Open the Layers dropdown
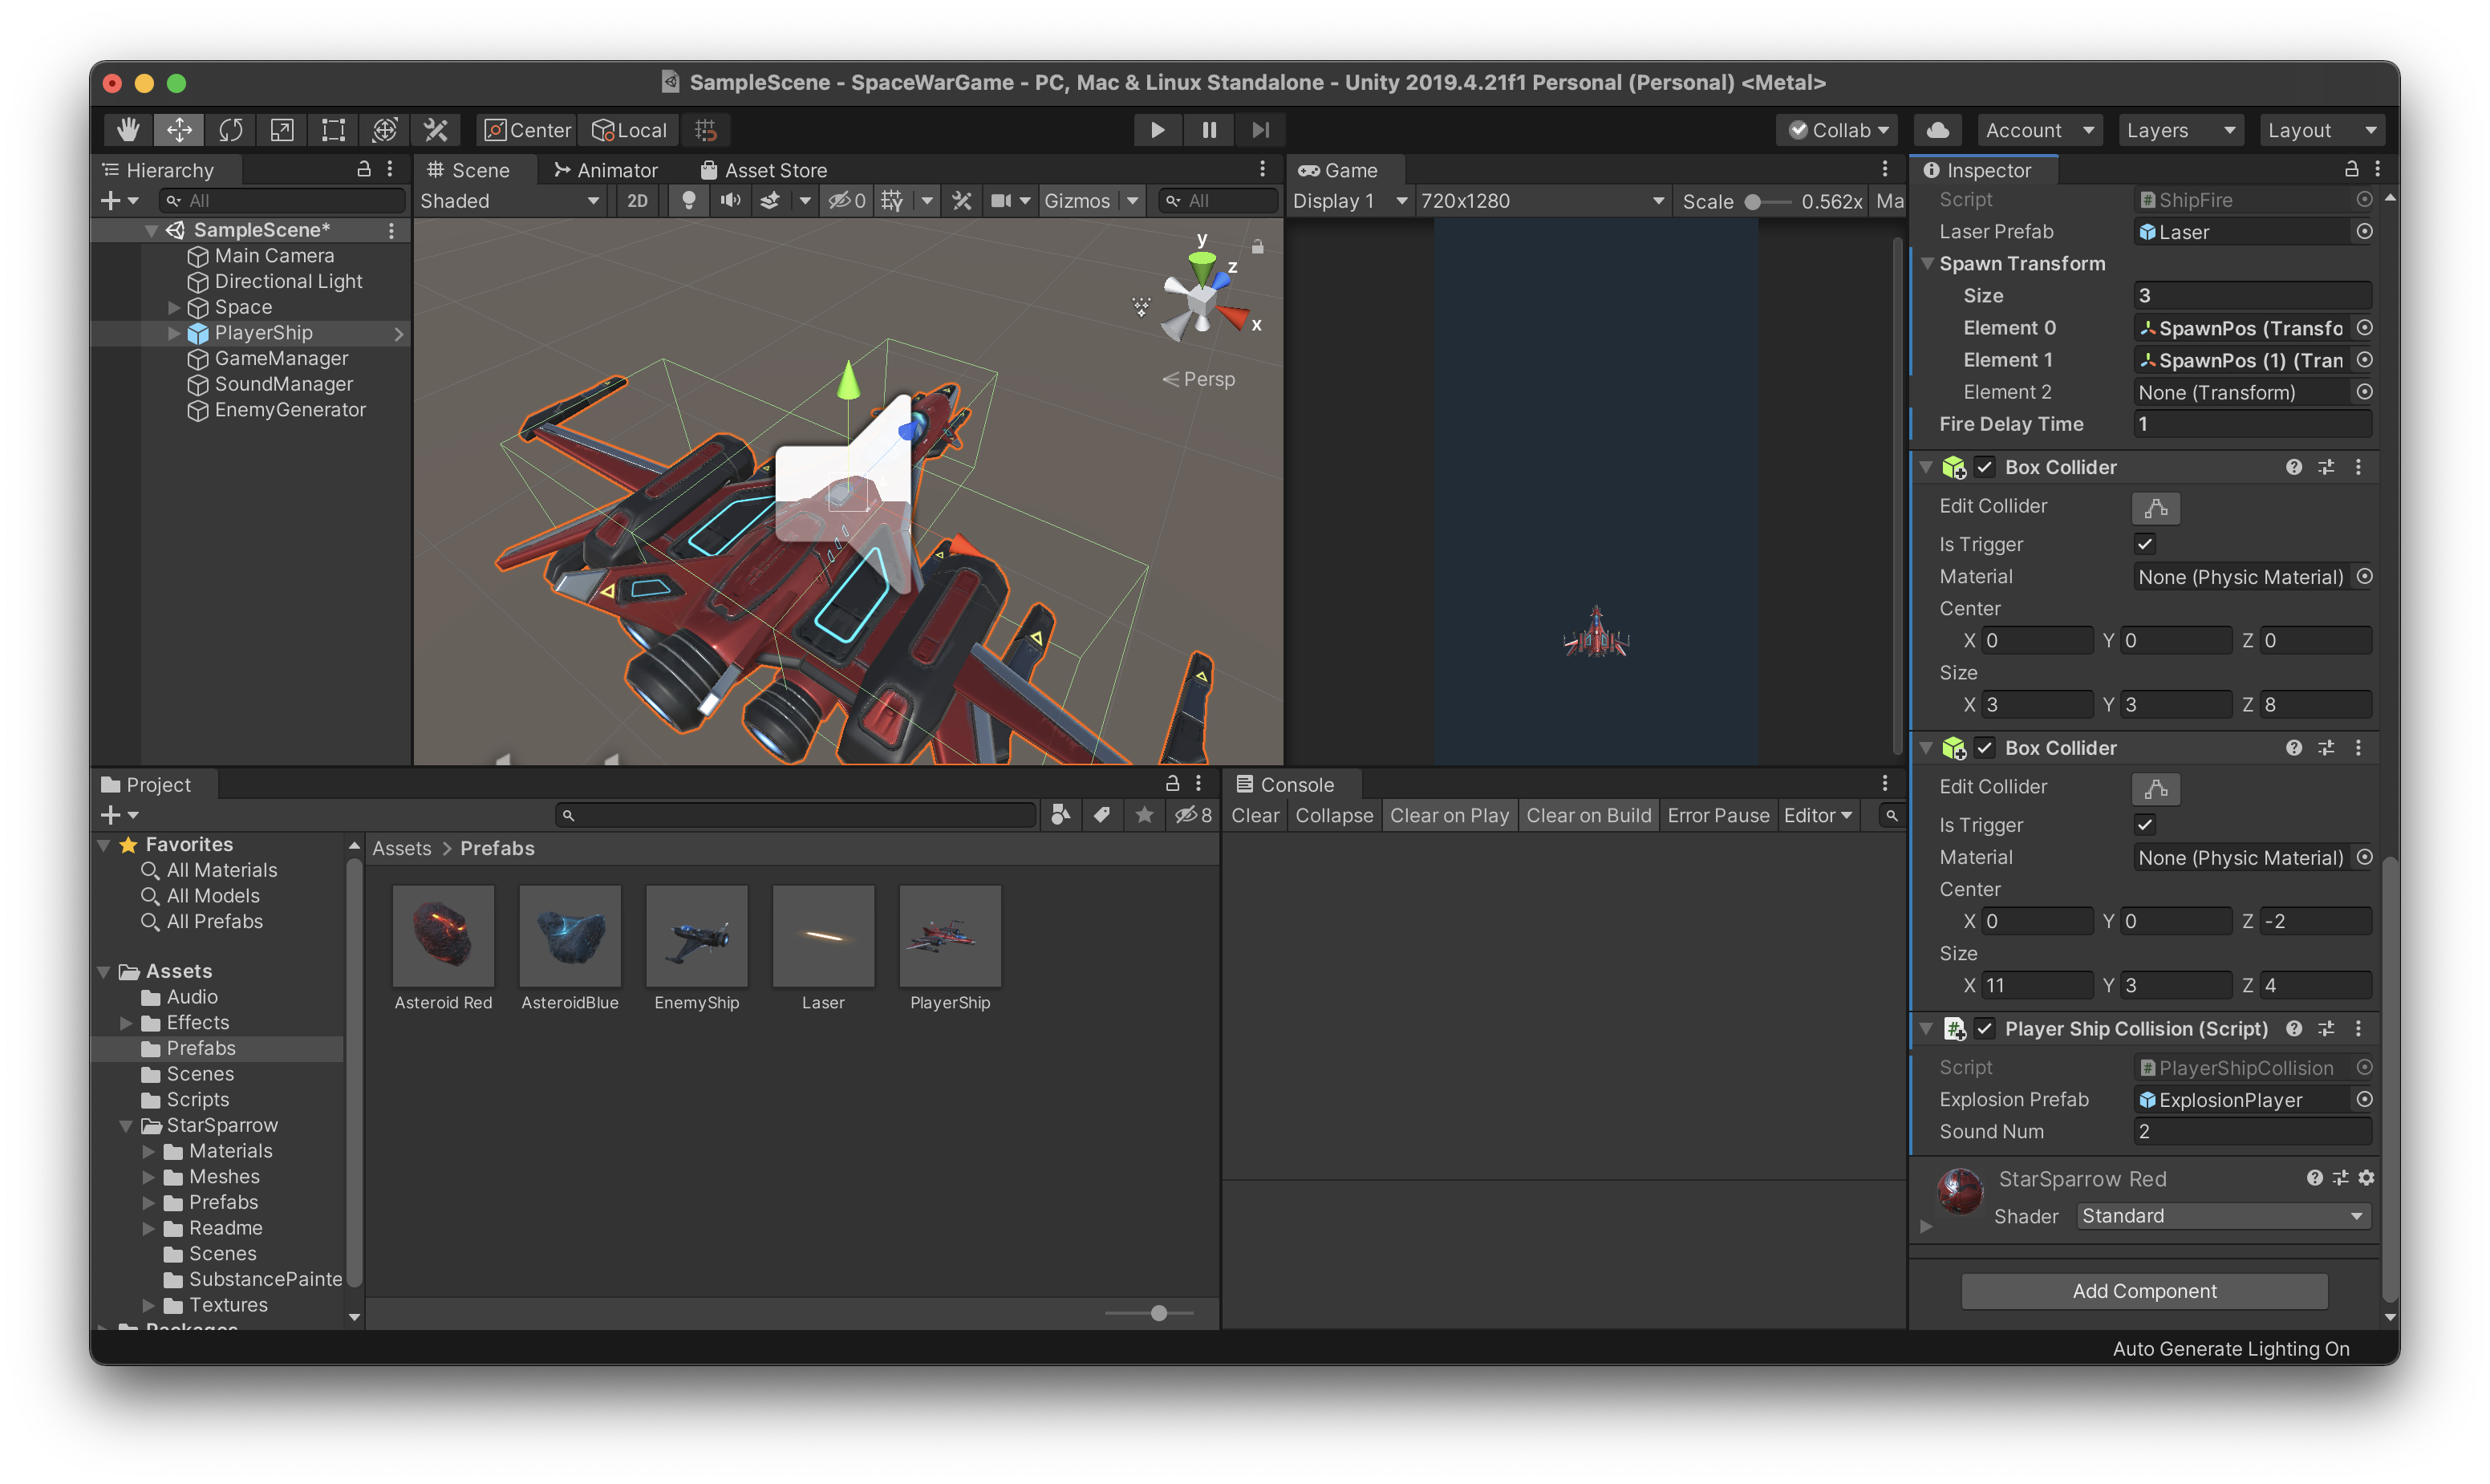 pos(2180,130)
